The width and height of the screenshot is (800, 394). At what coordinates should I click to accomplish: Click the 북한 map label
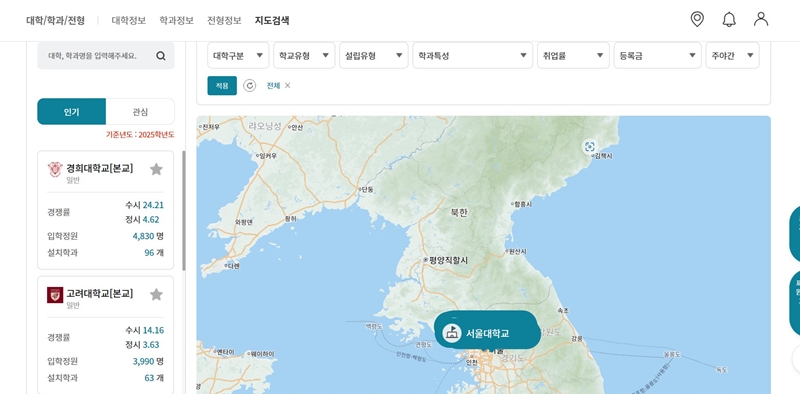click(458, 213)
